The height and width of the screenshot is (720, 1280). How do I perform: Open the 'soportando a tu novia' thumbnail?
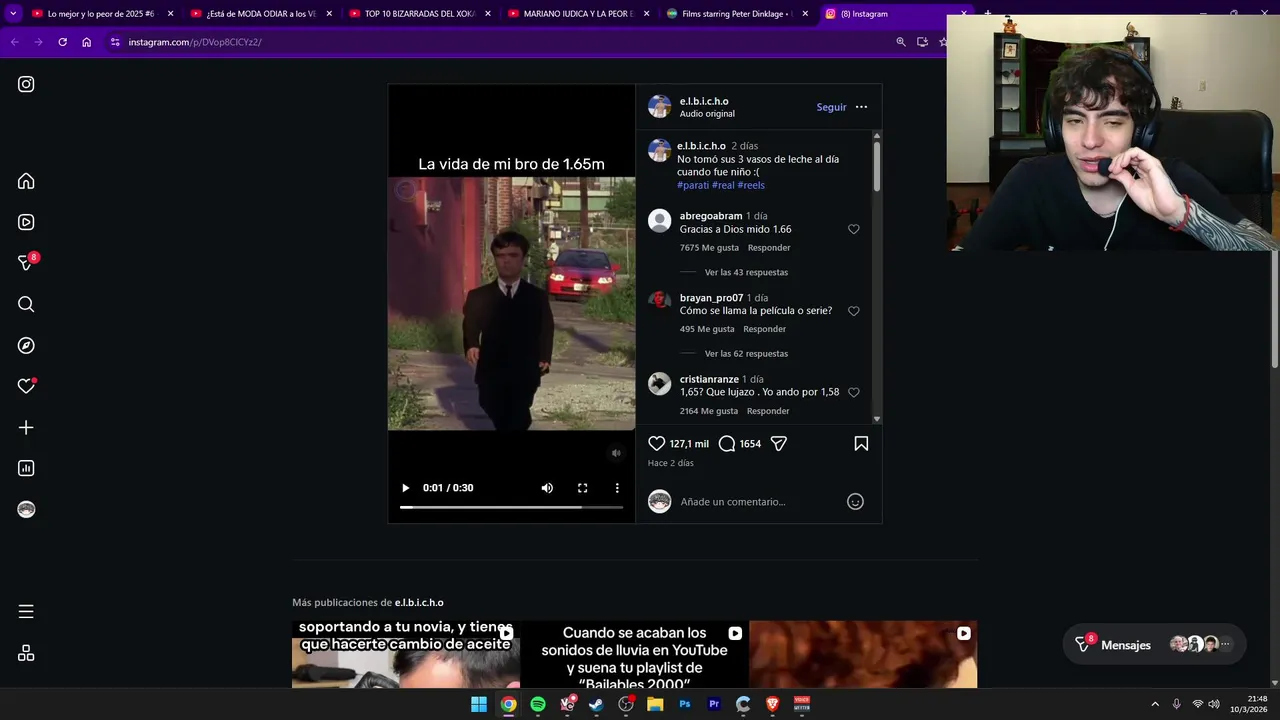[x=406, y=654]
